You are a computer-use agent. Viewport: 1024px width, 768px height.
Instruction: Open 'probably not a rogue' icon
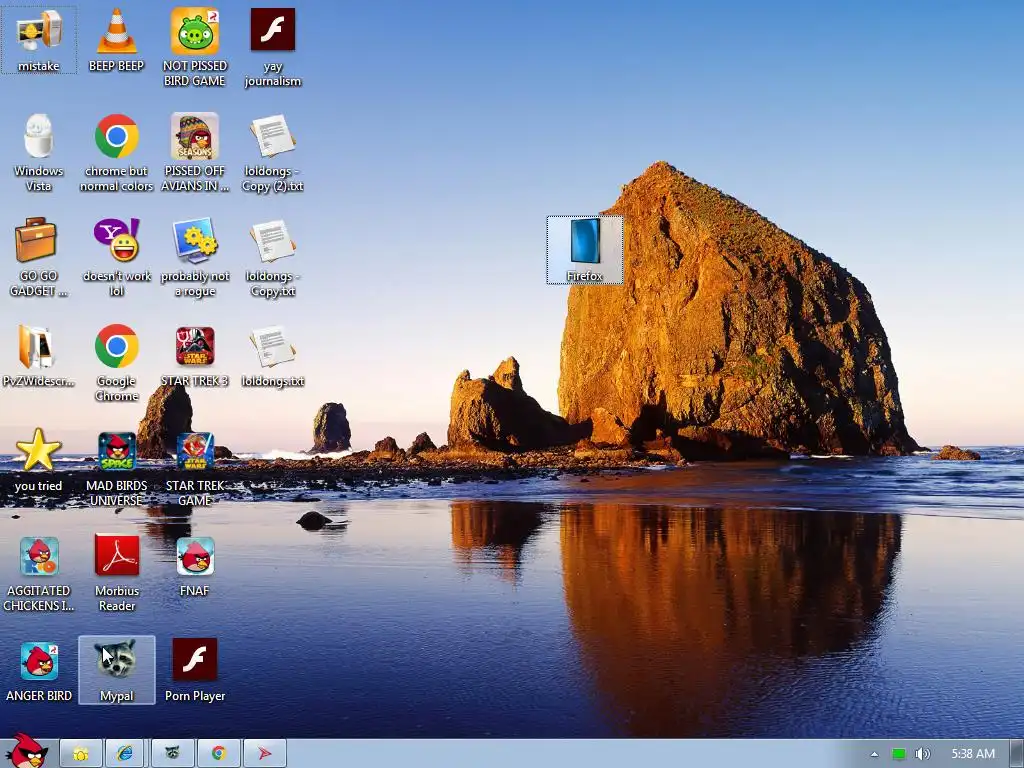[195, 257]
